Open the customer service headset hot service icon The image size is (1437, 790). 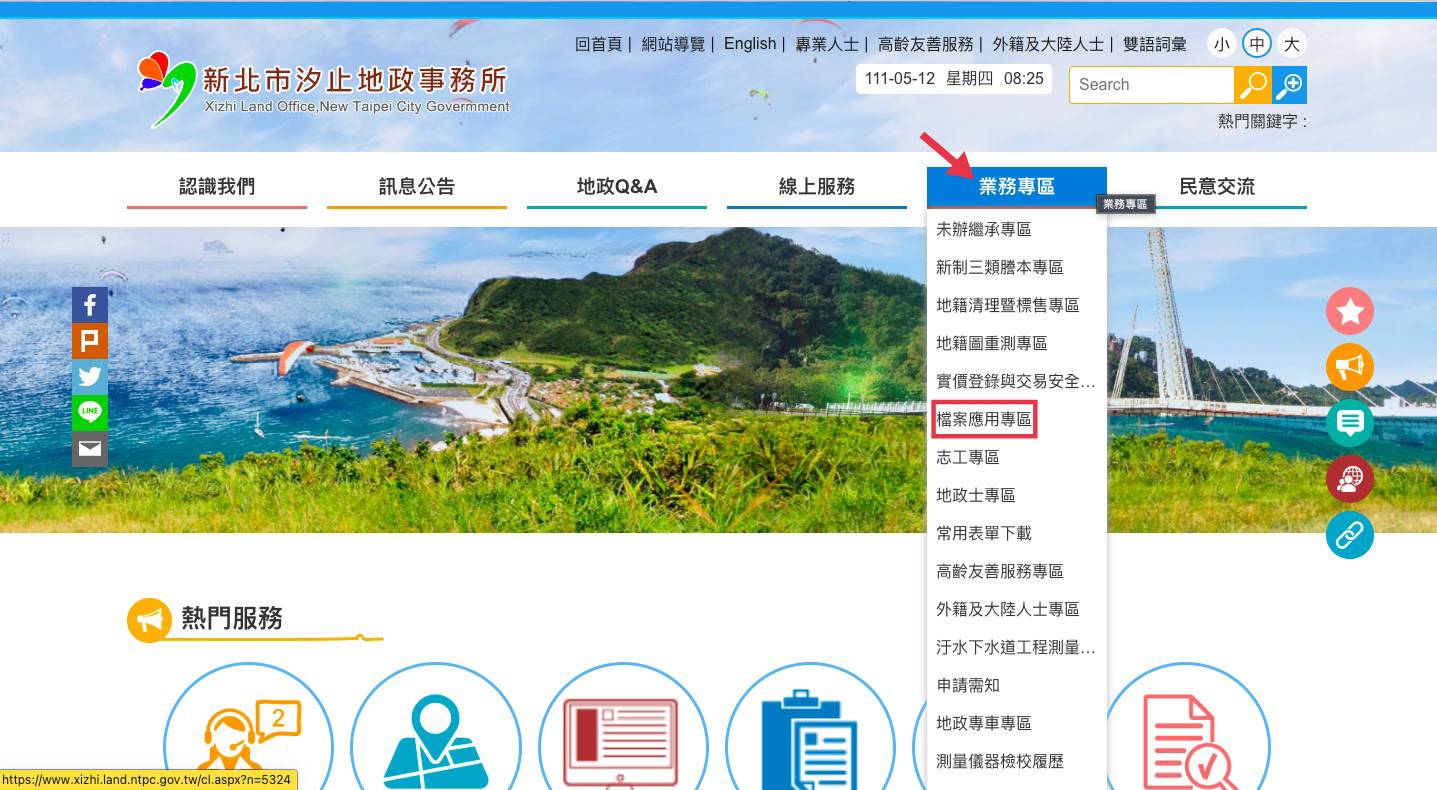(x=248, y=727)
